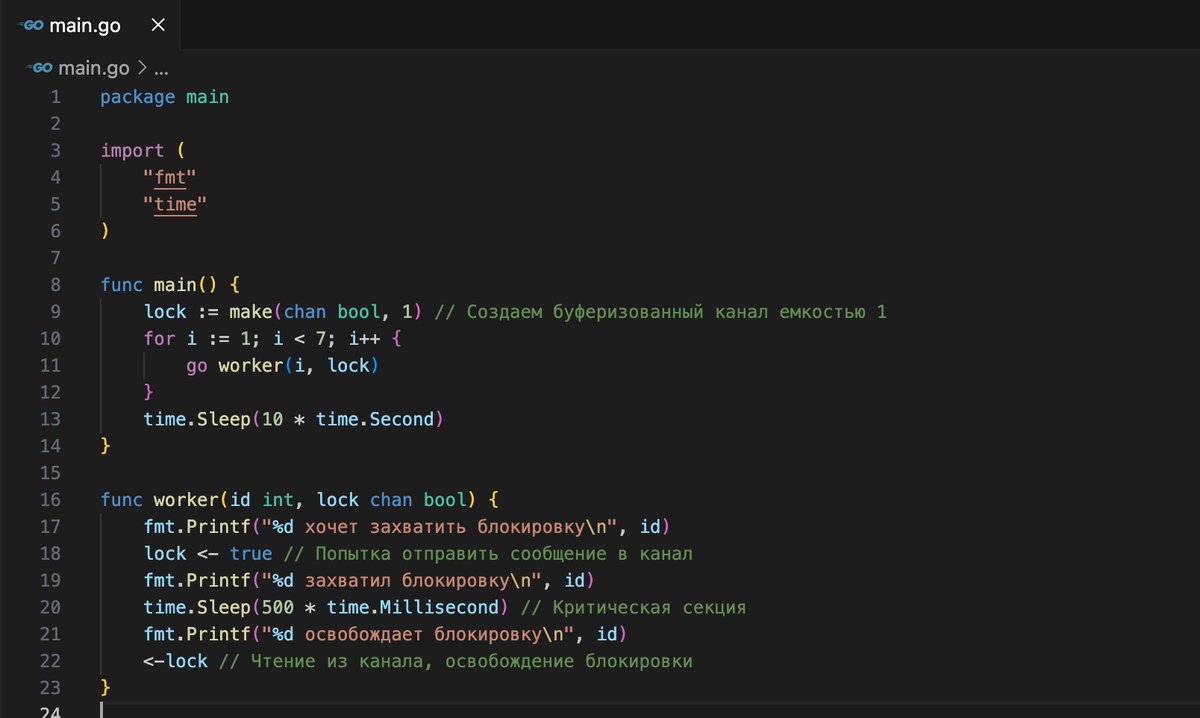This screenshot has height=718, width=1200.
Task: Click the "go worker(i, lock)" statement
Action: (x=282, y=366)
